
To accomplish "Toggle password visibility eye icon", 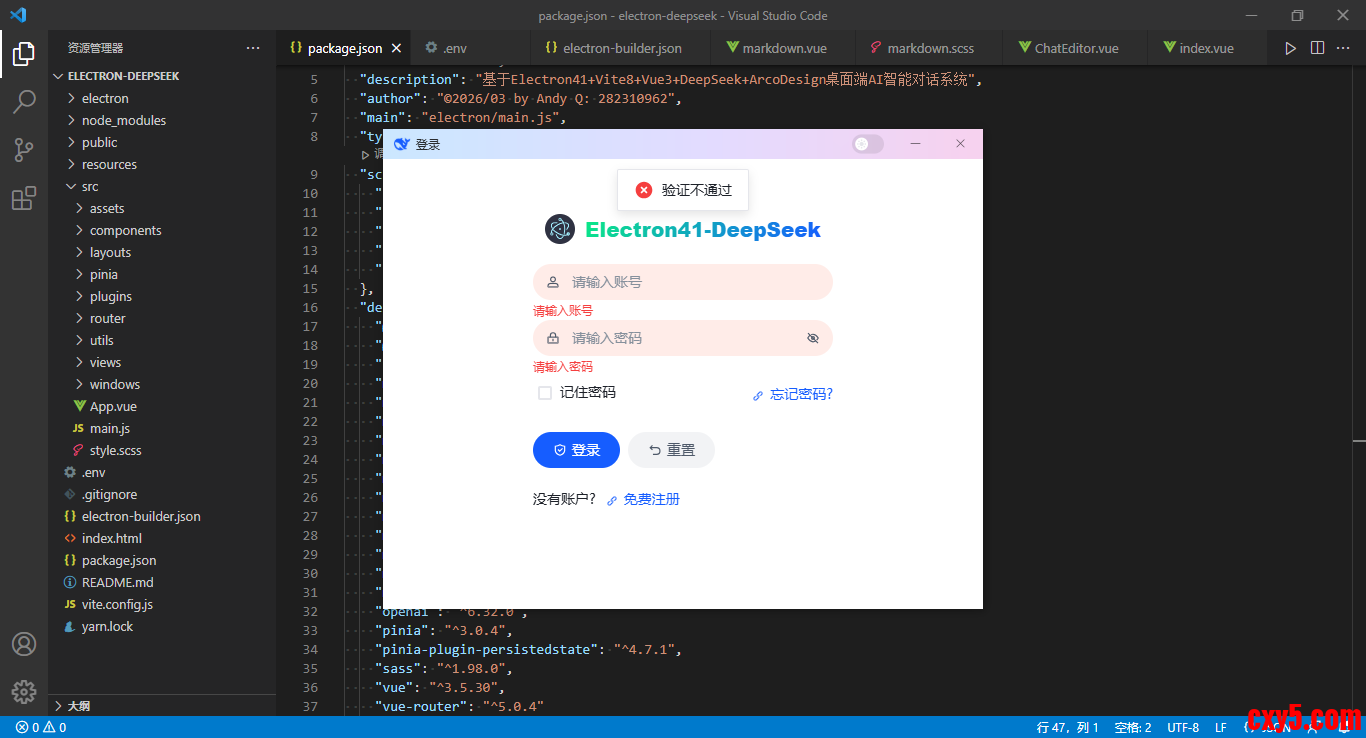I will (812, 338).
